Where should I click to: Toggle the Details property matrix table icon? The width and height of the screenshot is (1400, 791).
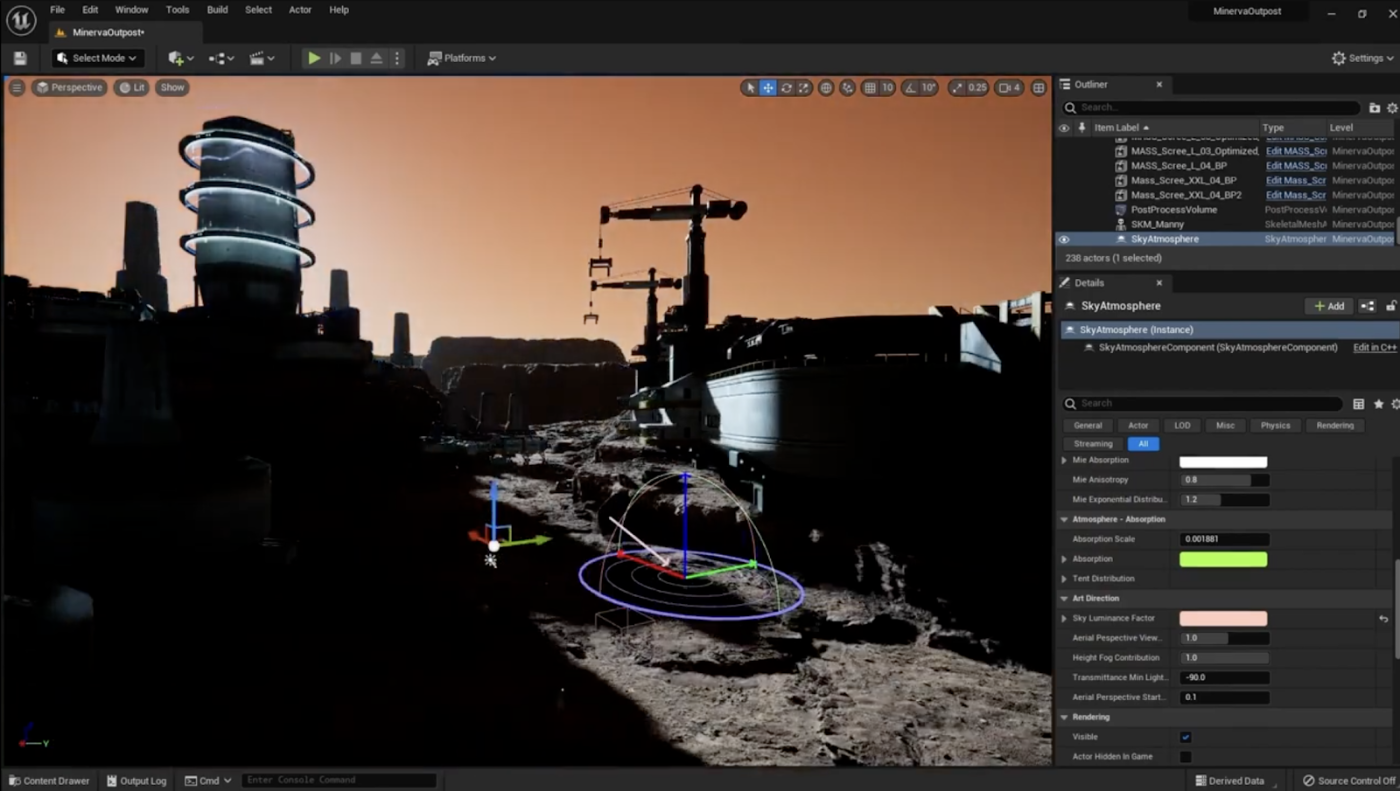(1359, 404)
